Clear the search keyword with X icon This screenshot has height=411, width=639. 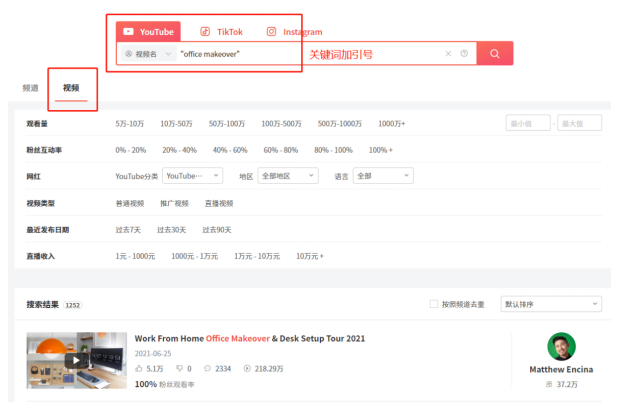pyautogui.click(x=448, y=54)
